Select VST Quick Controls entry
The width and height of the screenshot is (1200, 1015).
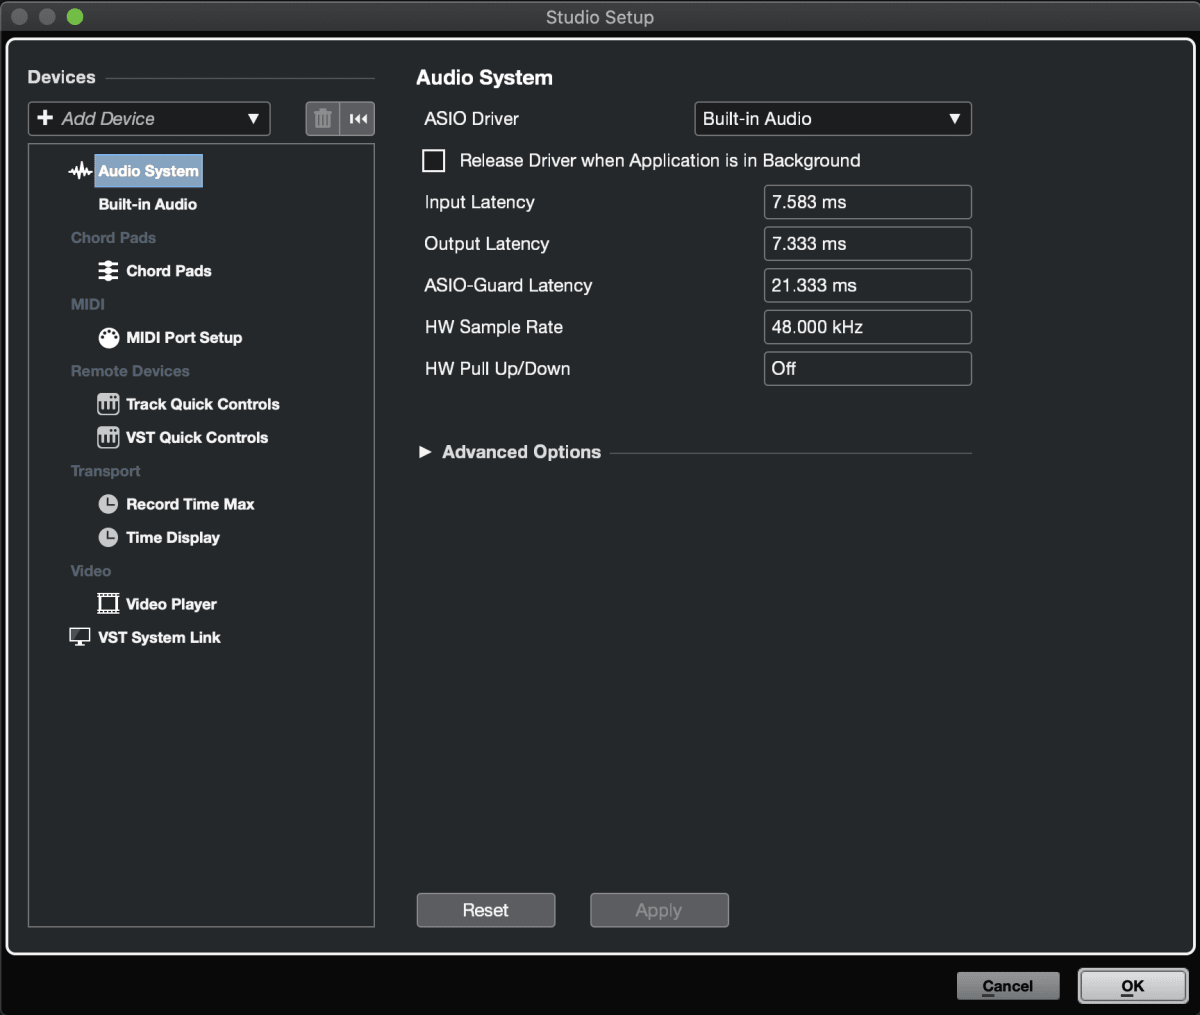197,438
